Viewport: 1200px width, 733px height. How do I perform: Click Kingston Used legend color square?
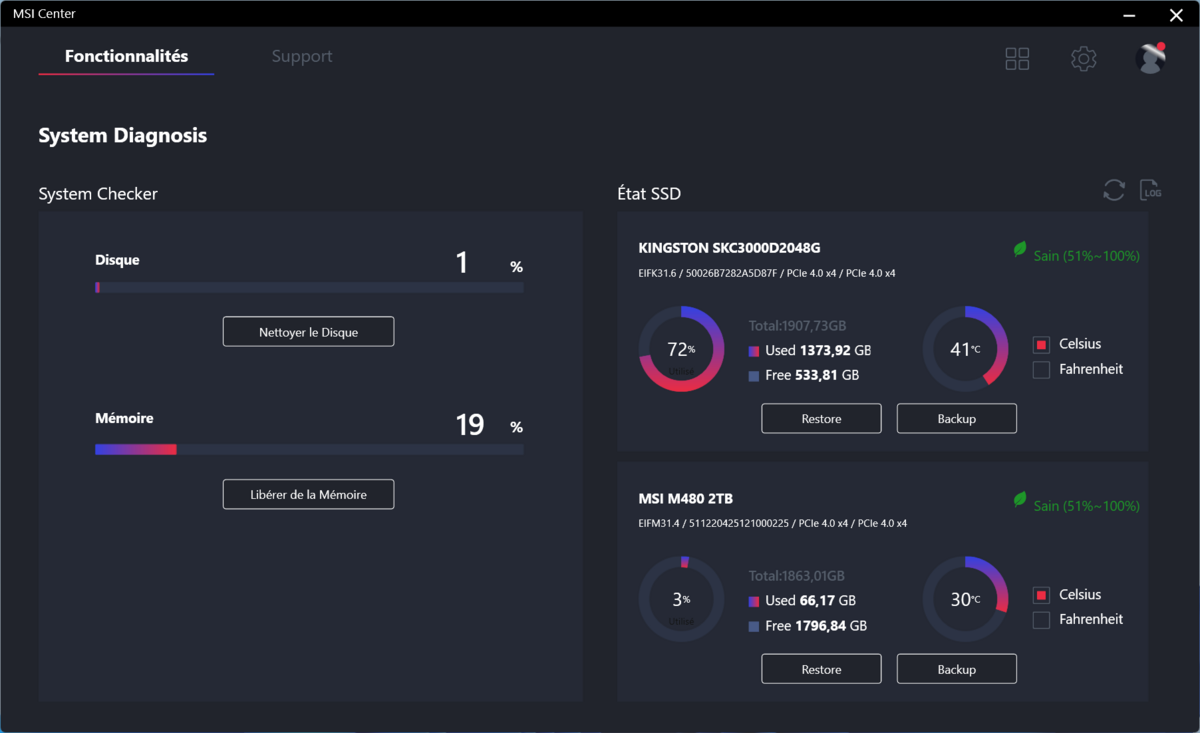754,351
